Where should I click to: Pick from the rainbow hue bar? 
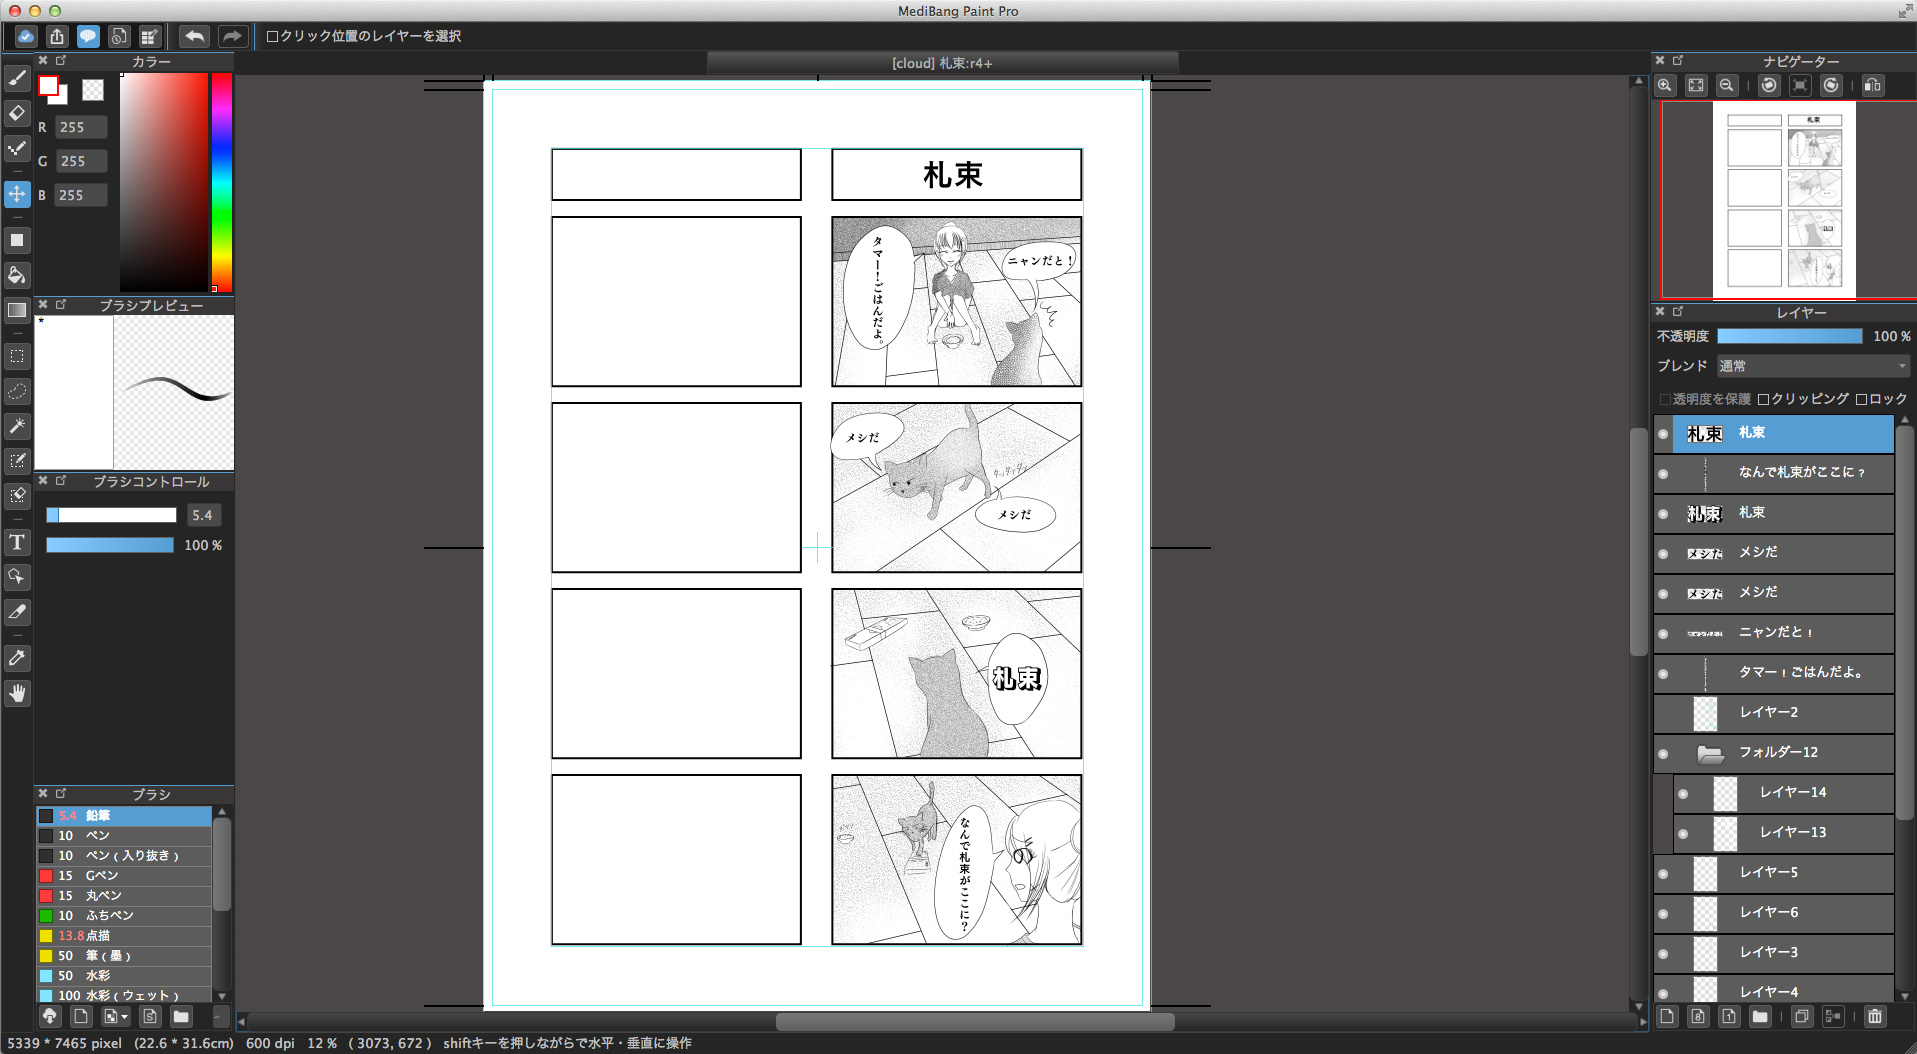pyautogui.click(x=221, y=182)
